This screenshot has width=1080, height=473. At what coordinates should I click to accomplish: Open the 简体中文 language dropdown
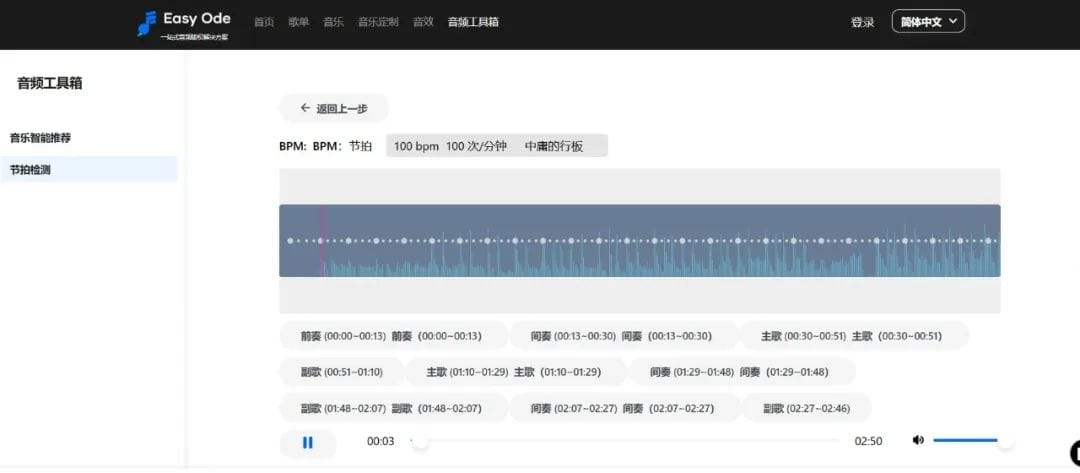928,22
